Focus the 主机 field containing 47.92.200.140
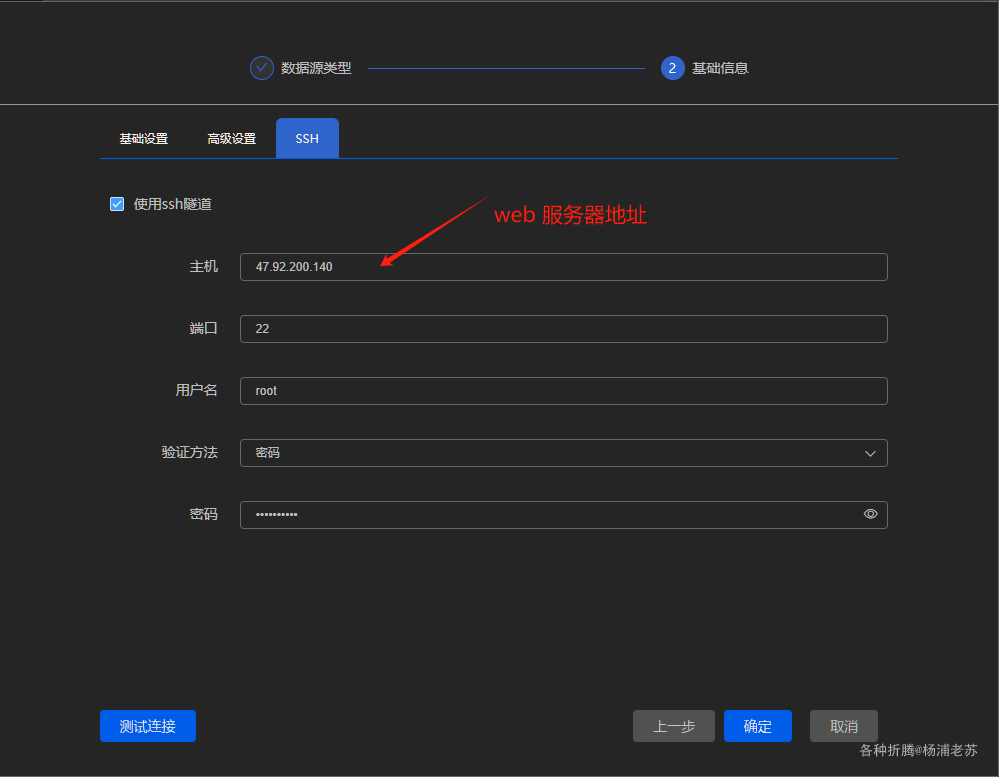 tap(563, 267)
